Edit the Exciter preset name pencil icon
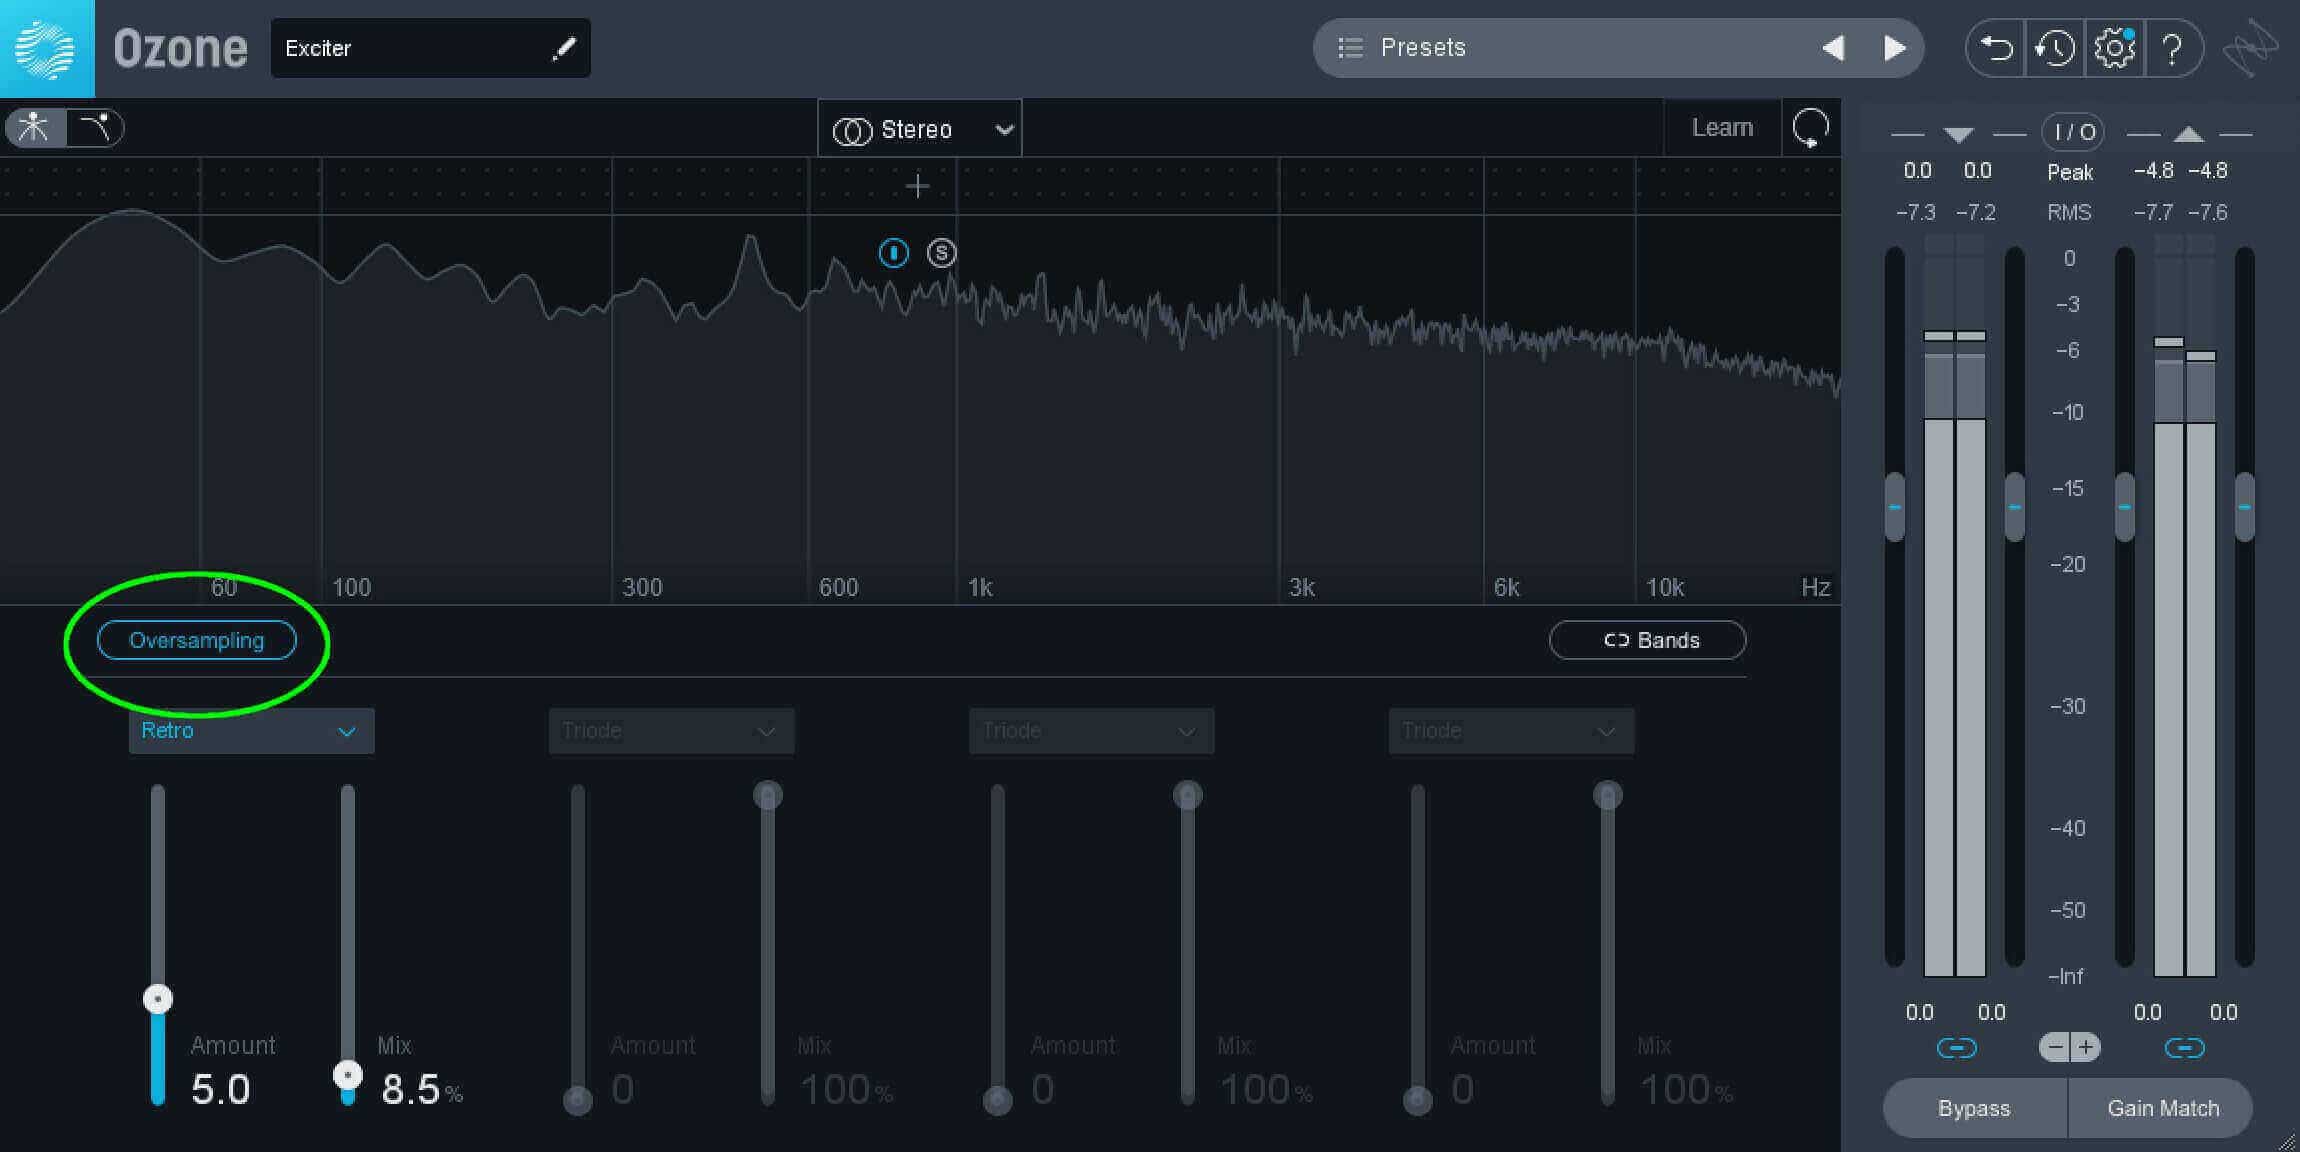The image size is (2300, 1152). click(x=564, y=48)
